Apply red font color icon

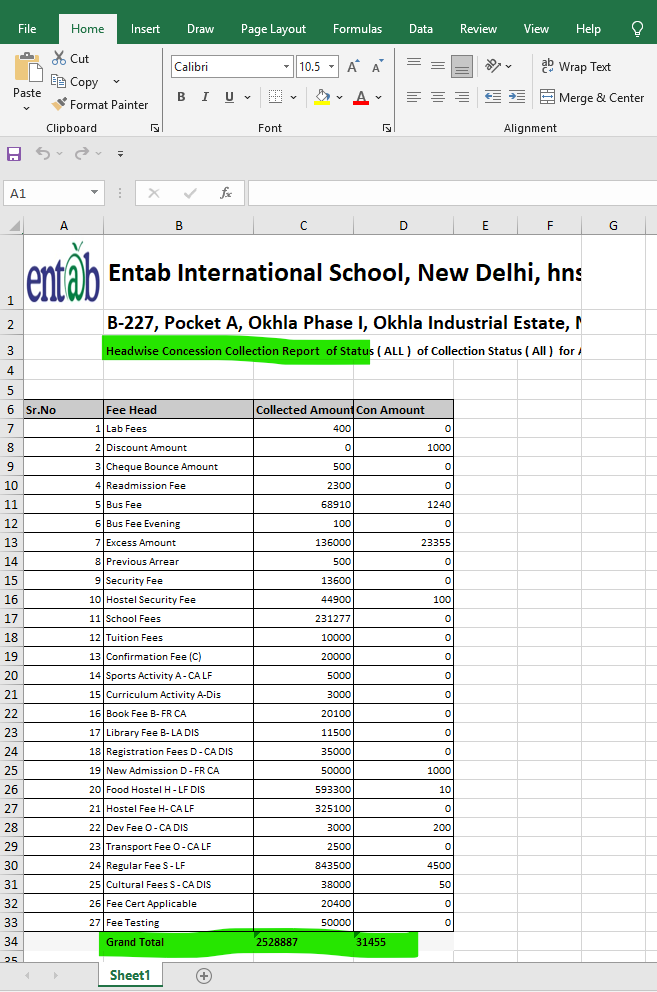point(361,97)
